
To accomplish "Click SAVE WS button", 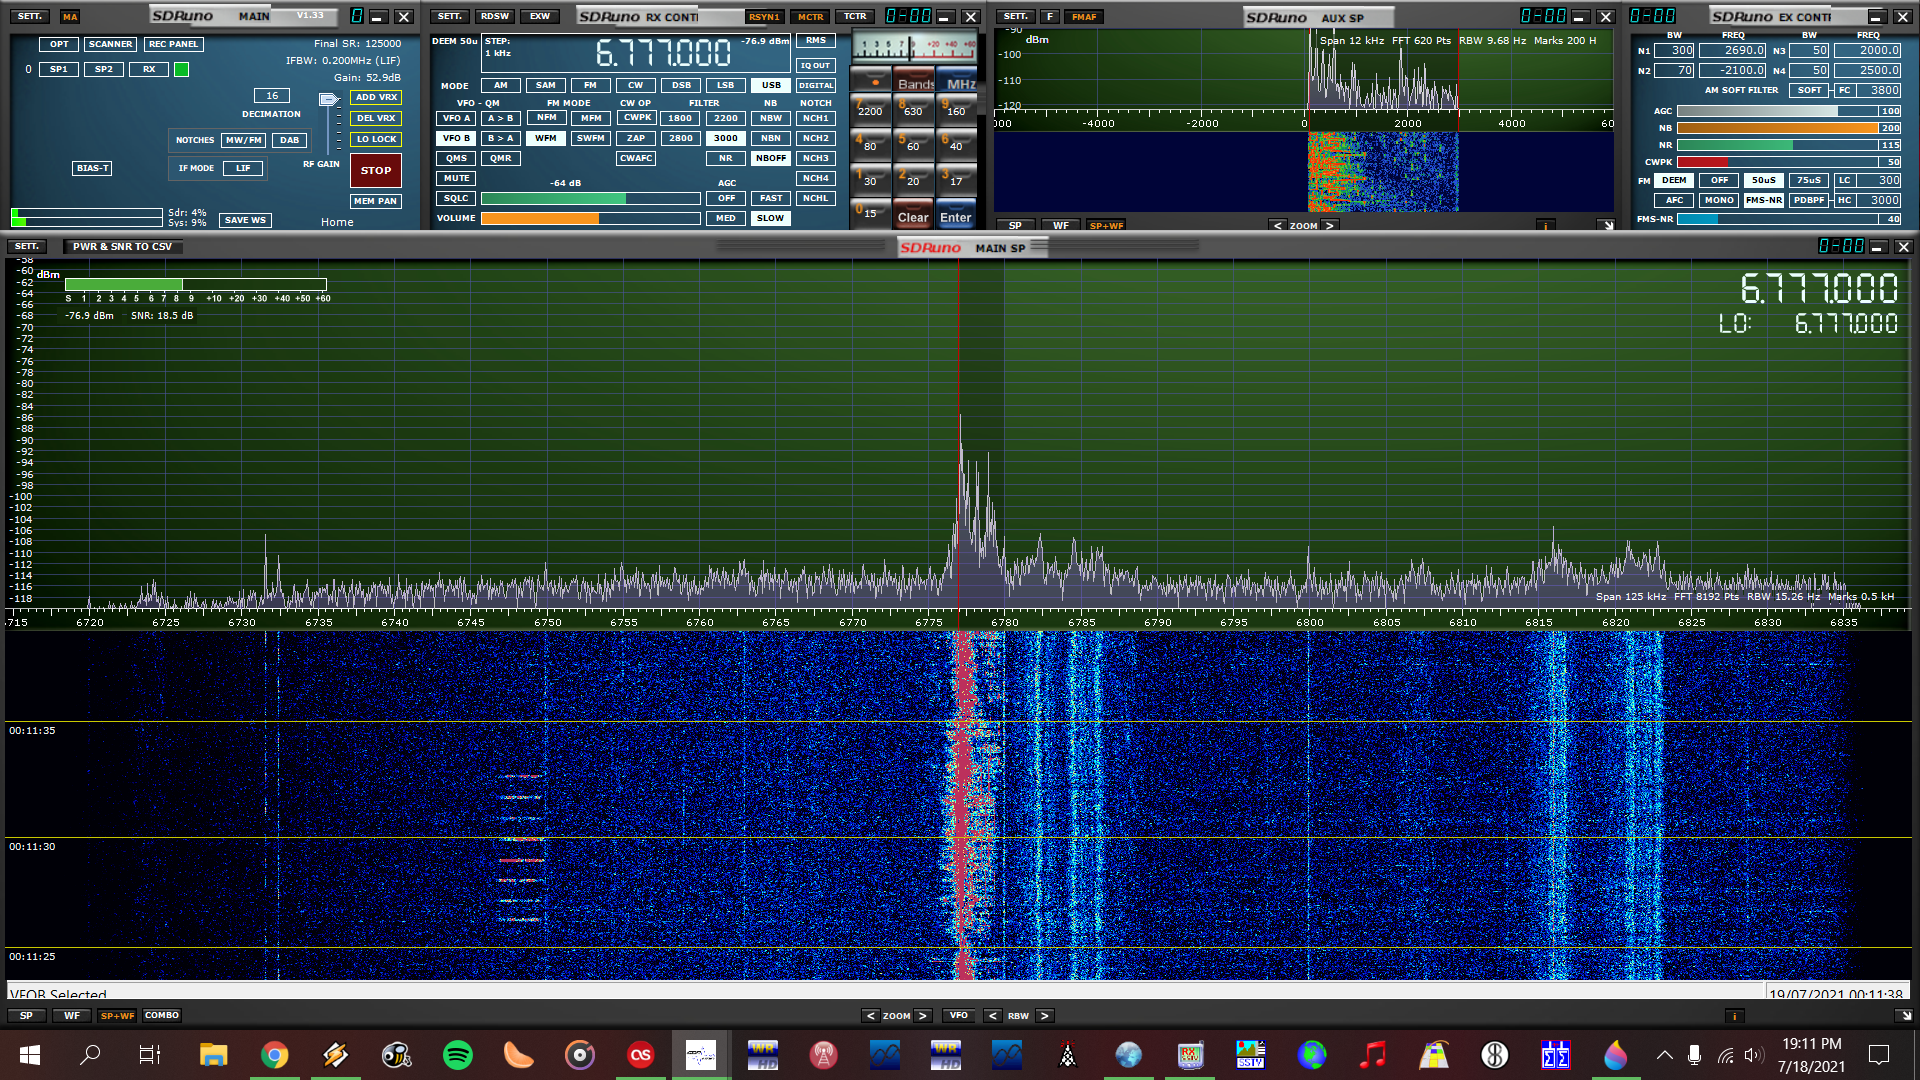I will click(x=245, y=220).
